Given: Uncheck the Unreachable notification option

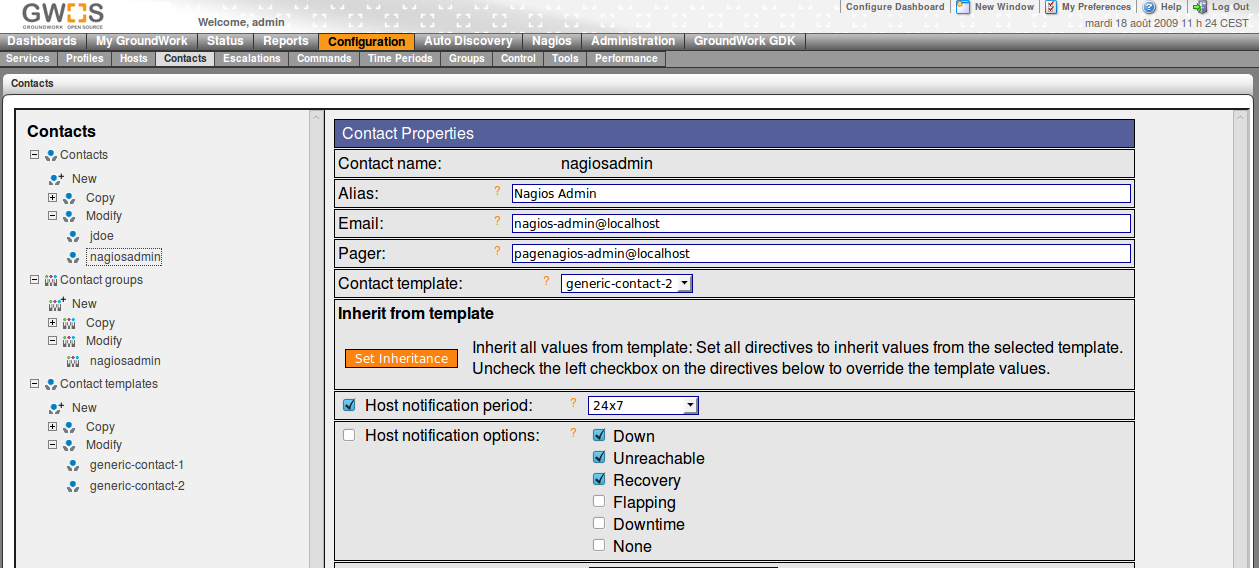Looking at the screenshot, I should click(x=599, y=457).
